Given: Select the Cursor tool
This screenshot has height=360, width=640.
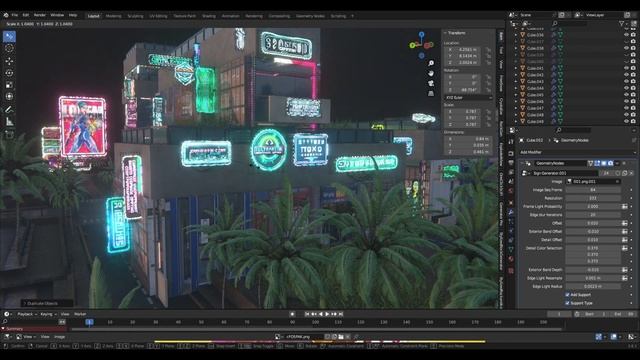Looking at the screenshot, I should tap(9, 49).
